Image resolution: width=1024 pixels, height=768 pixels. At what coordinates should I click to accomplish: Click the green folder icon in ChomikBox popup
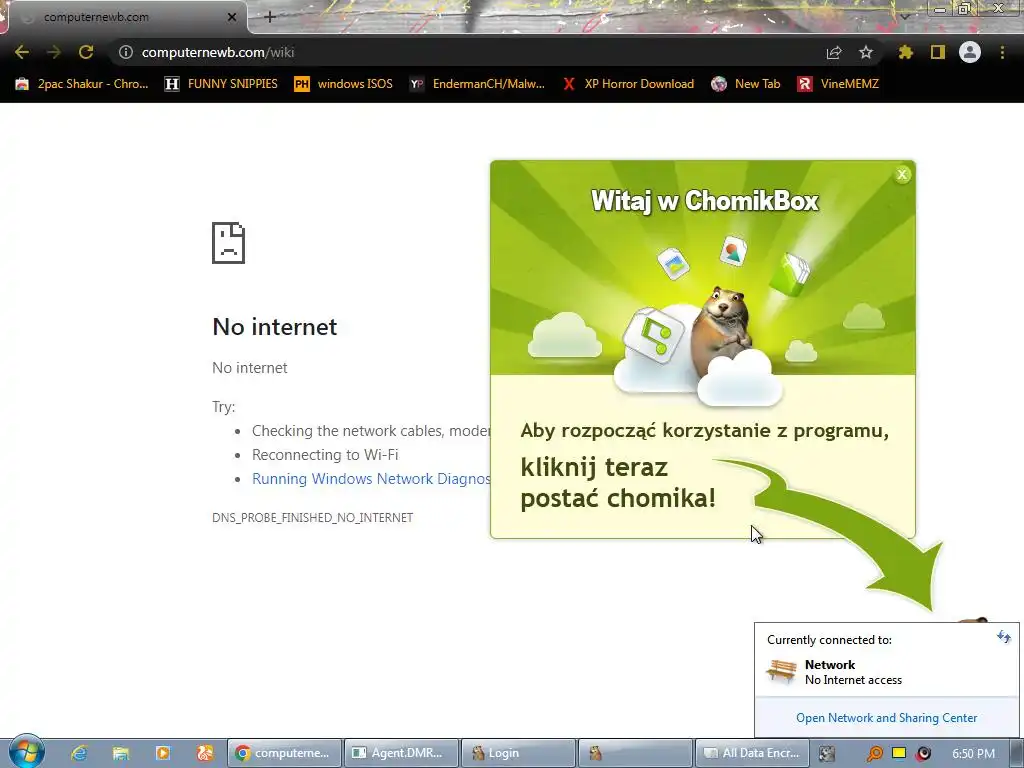click(789, 273)
